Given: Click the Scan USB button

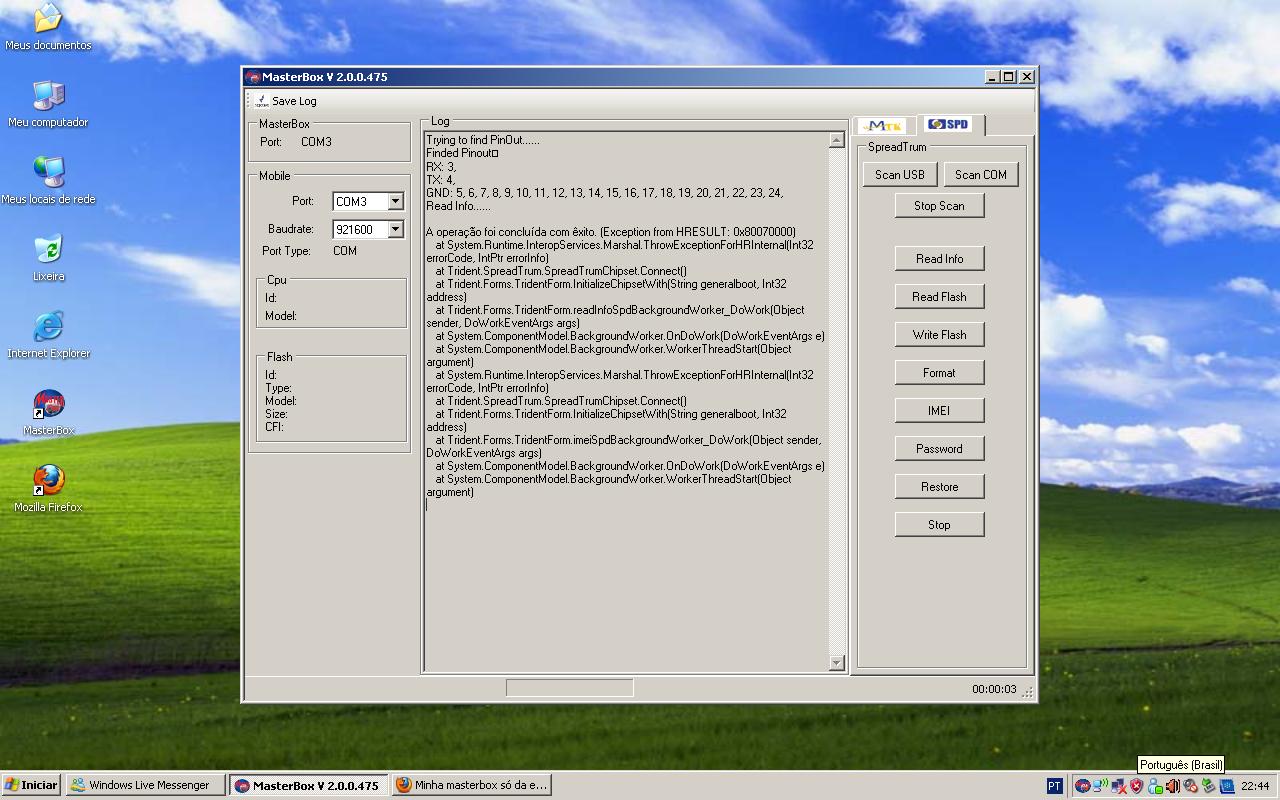Looking at the screenshot, I should 900,174.
